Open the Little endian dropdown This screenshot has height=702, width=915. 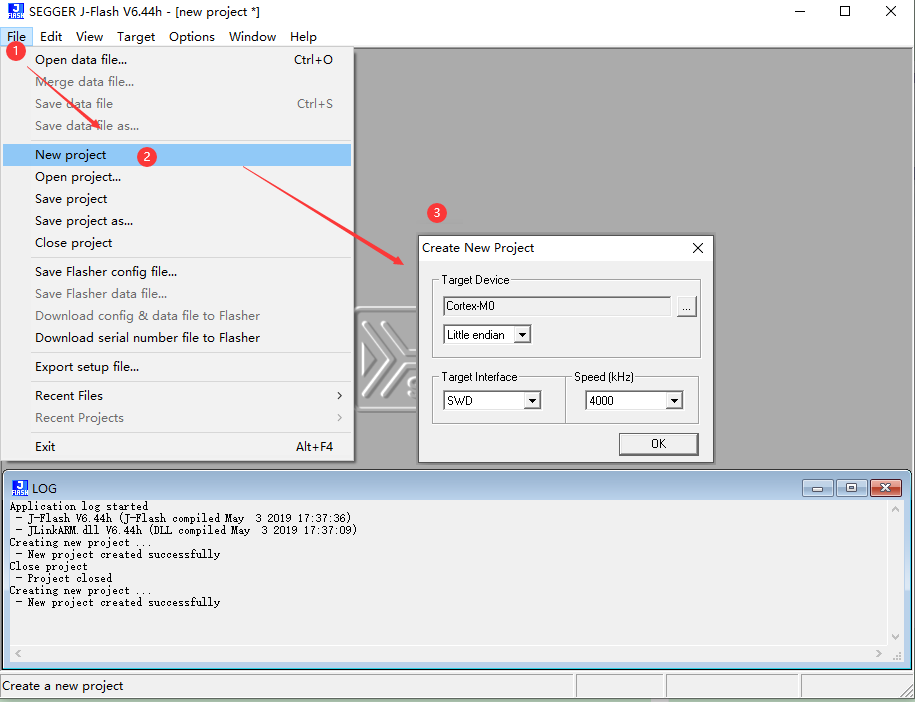pos(522,335)
